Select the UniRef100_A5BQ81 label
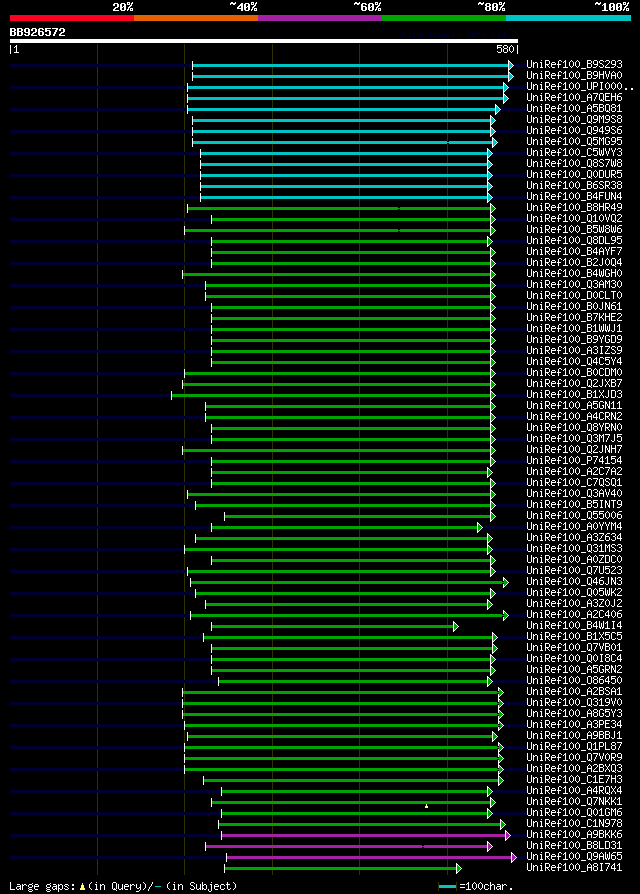Image resolution: width=640 pixels, height=894 pixels. (x=574, y=108)
